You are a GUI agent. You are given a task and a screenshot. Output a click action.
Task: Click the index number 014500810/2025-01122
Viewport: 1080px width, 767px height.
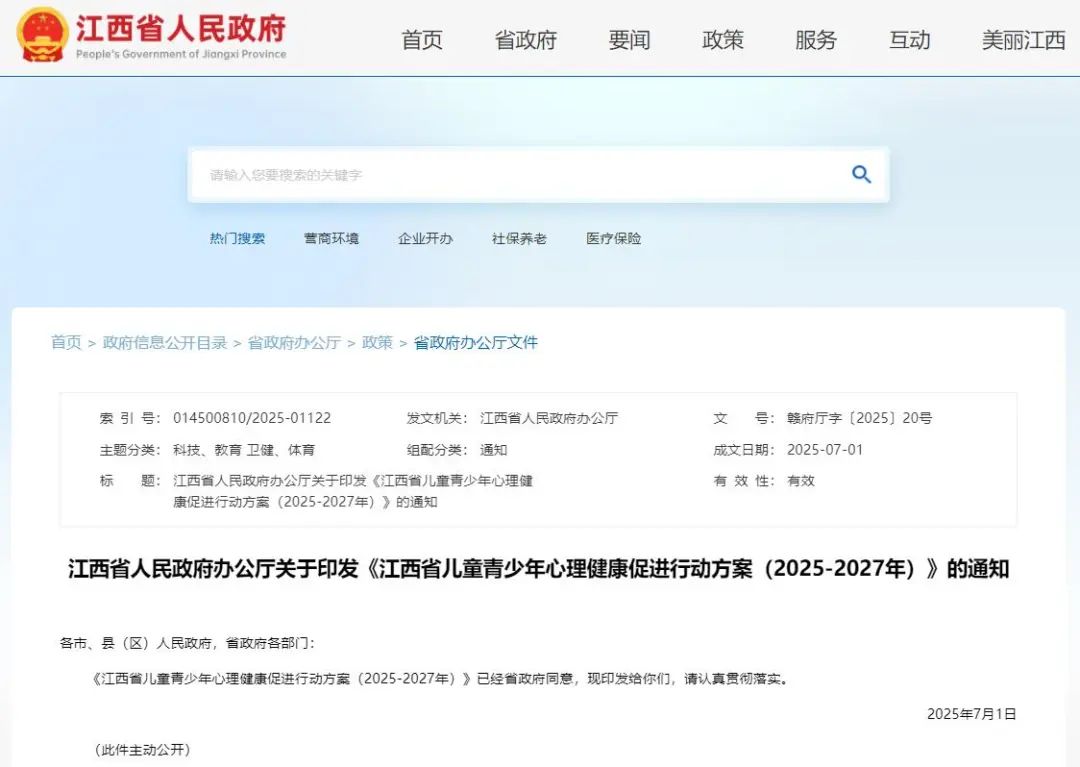pos(252,418)
